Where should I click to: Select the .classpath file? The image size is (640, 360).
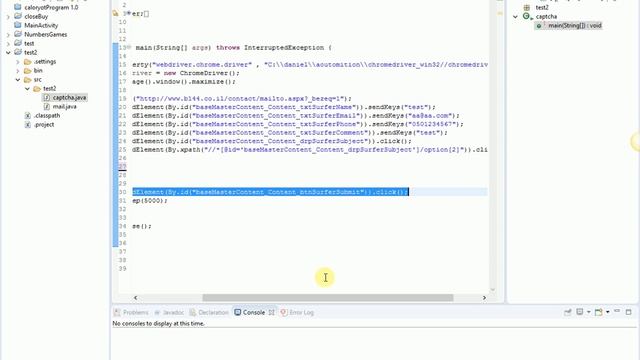point(47,116)
